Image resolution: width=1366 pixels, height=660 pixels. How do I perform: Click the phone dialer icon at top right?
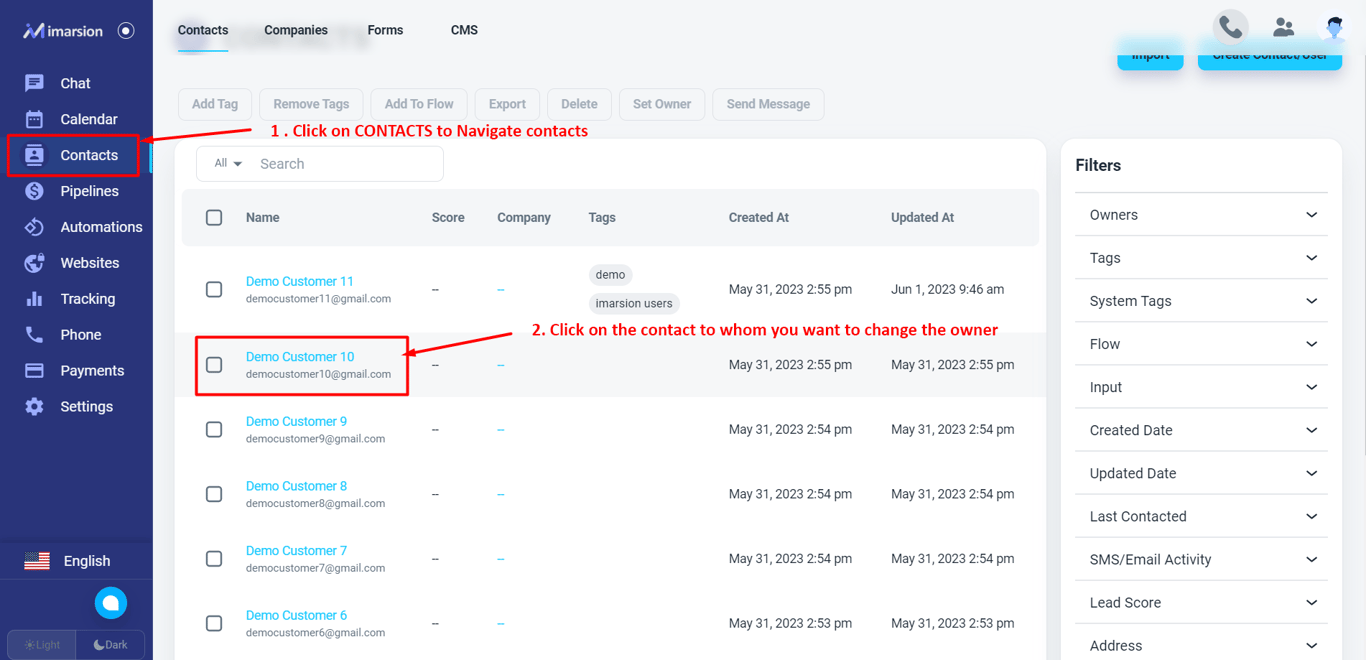(1231, 28)
